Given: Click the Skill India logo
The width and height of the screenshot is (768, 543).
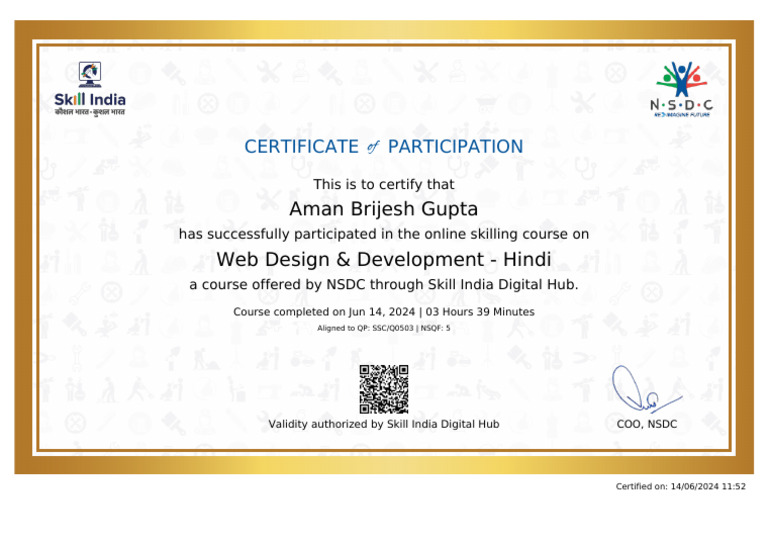Looking at the screenshot, I should pos(90,89).
